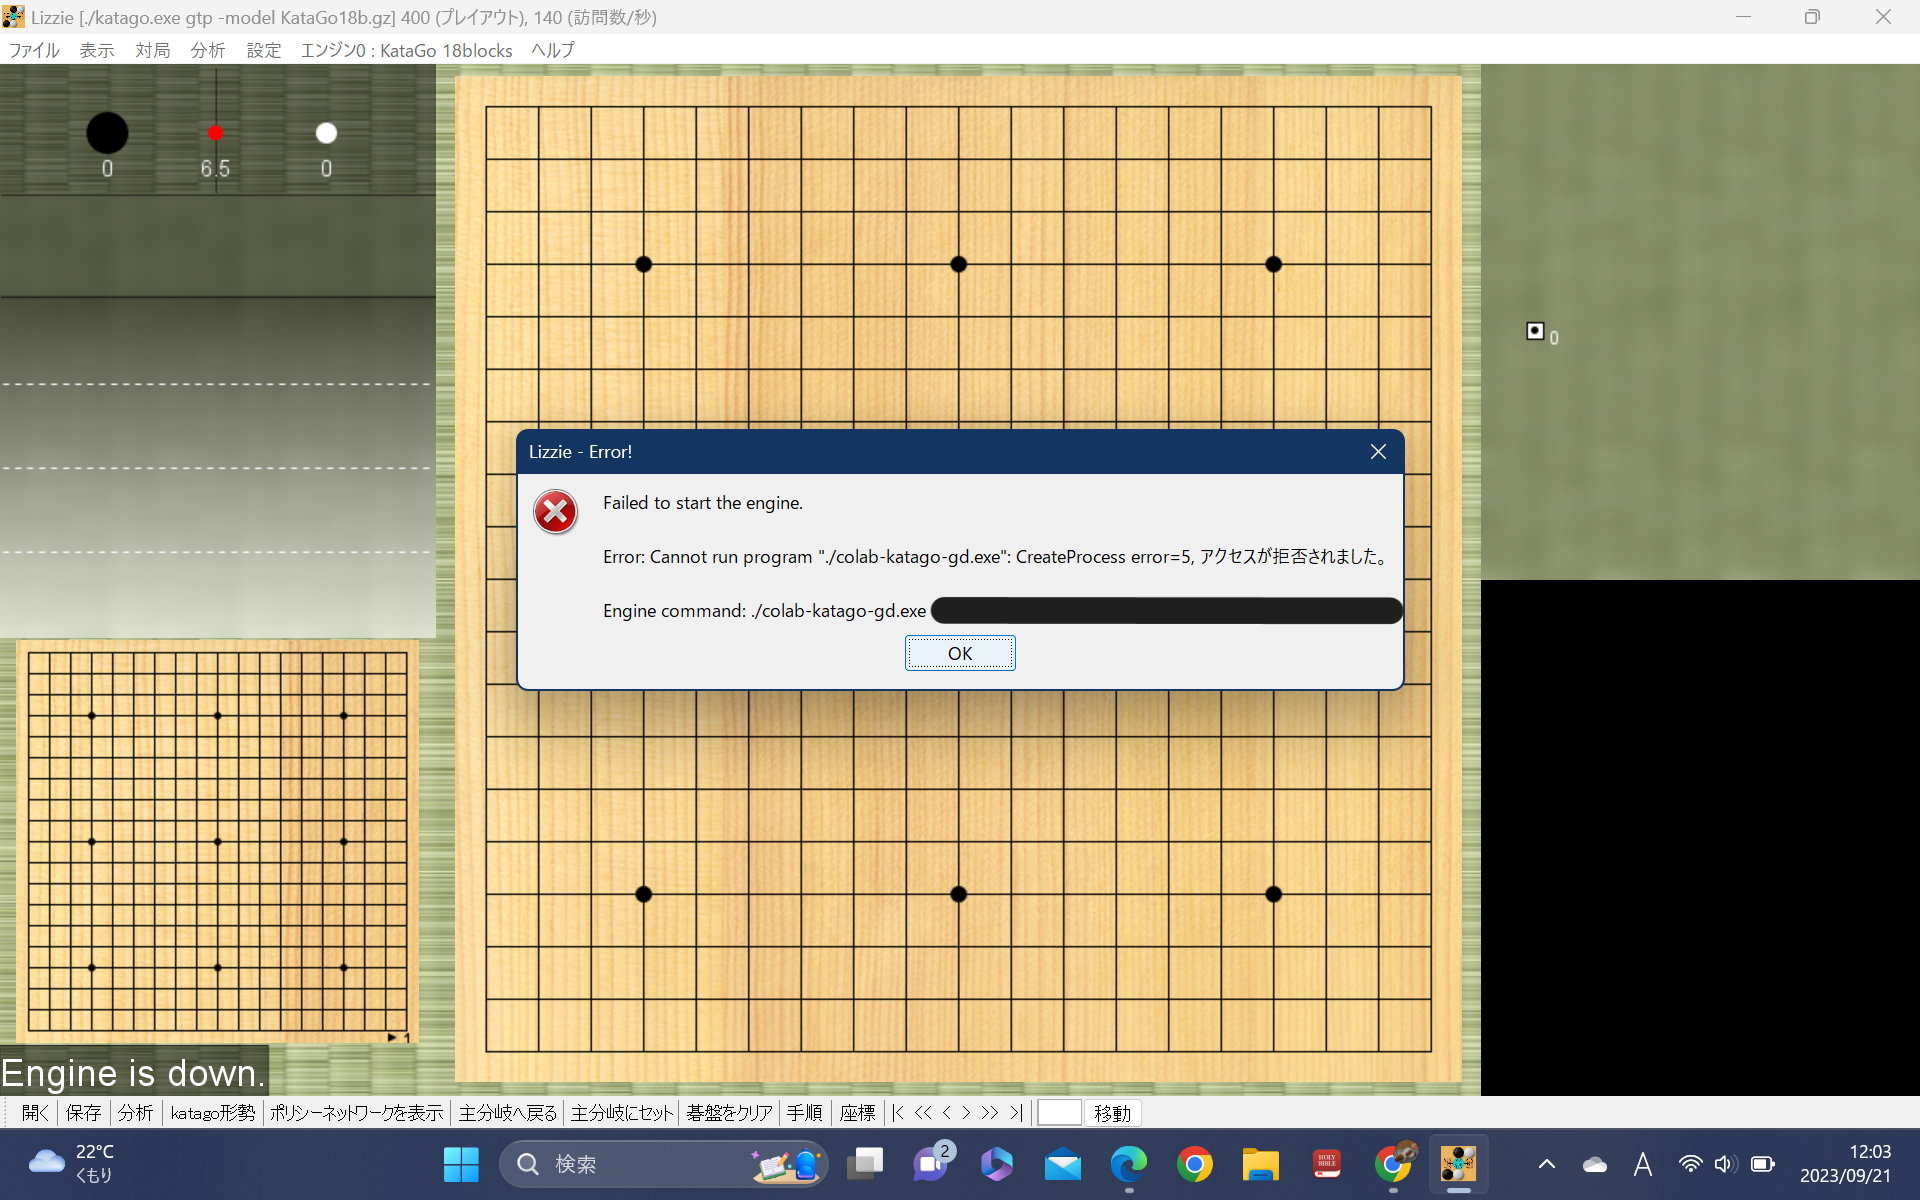Image resolution: width=1920 pixels, height=1200 pixels.
Task: Toggle the 手順 move numbers button
Action: [805, 1113]
